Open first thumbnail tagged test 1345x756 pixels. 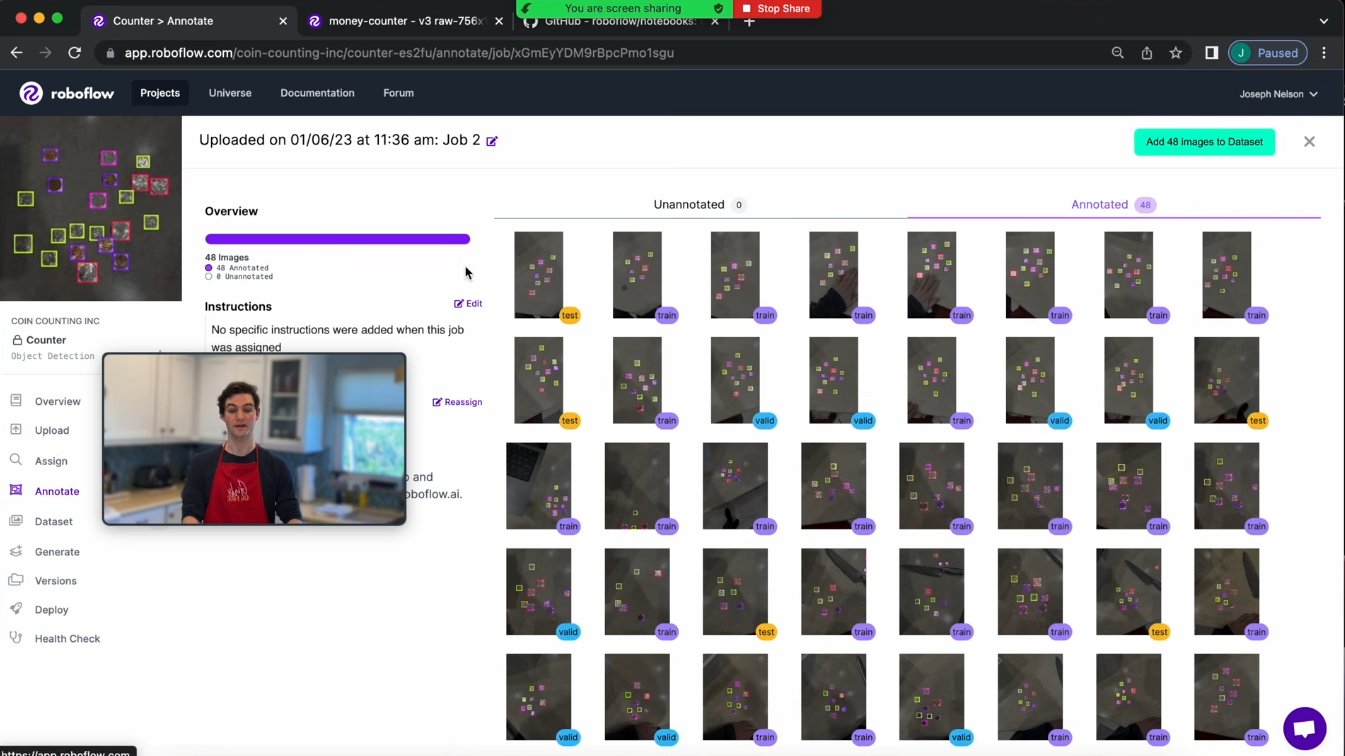click(x=539, y=275)
